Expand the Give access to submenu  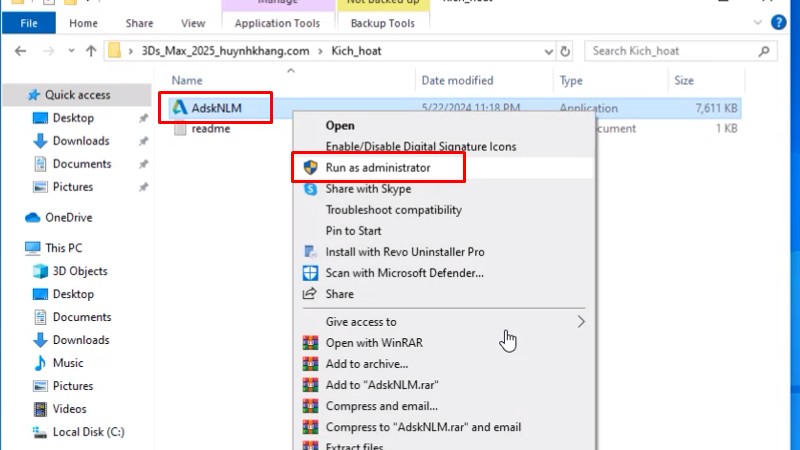(x=581, y=322)
